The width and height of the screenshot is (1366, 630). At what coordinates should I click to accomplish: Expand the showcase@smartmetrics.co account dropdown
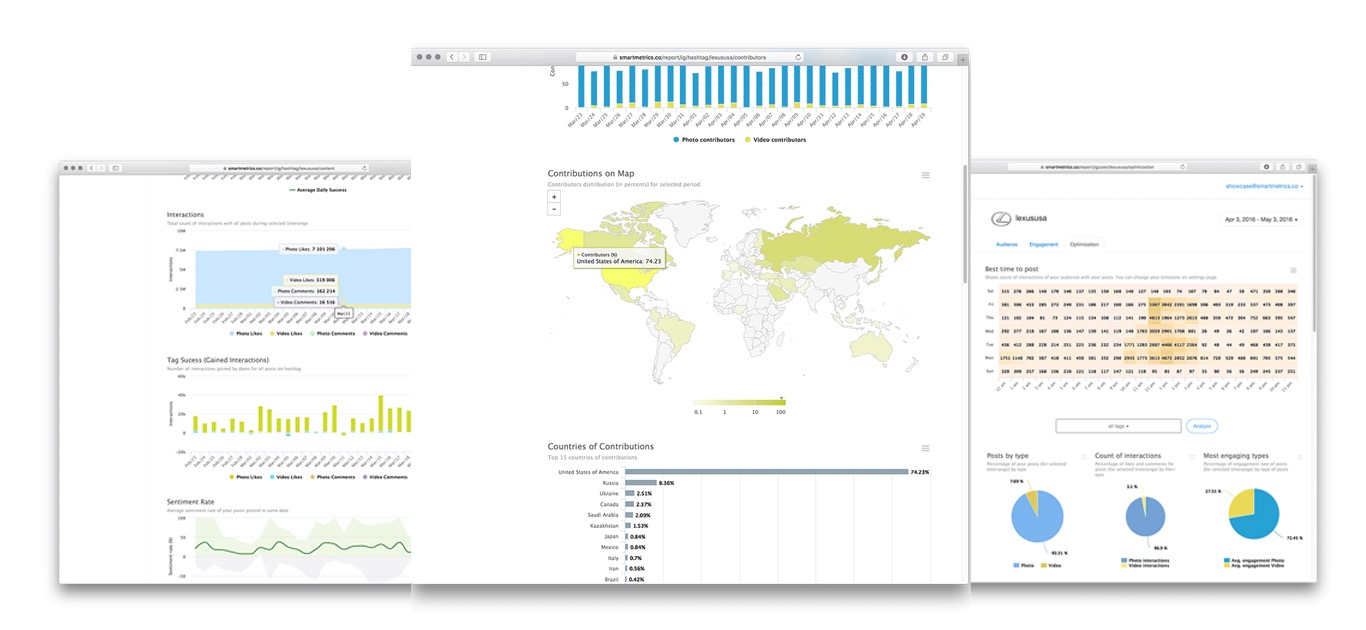[1264, 186]
